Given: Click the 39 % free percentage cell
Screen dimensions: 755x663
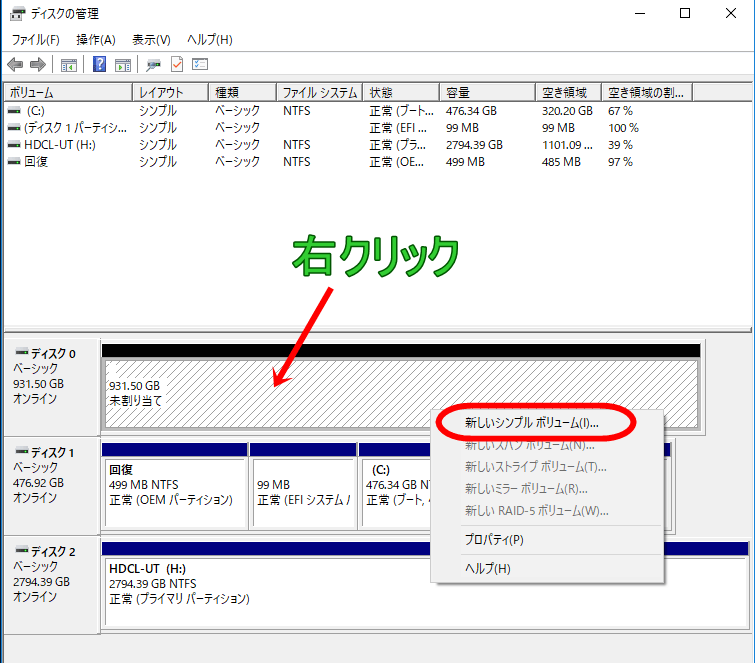Looking at the screenshot, I should (620, 144).
